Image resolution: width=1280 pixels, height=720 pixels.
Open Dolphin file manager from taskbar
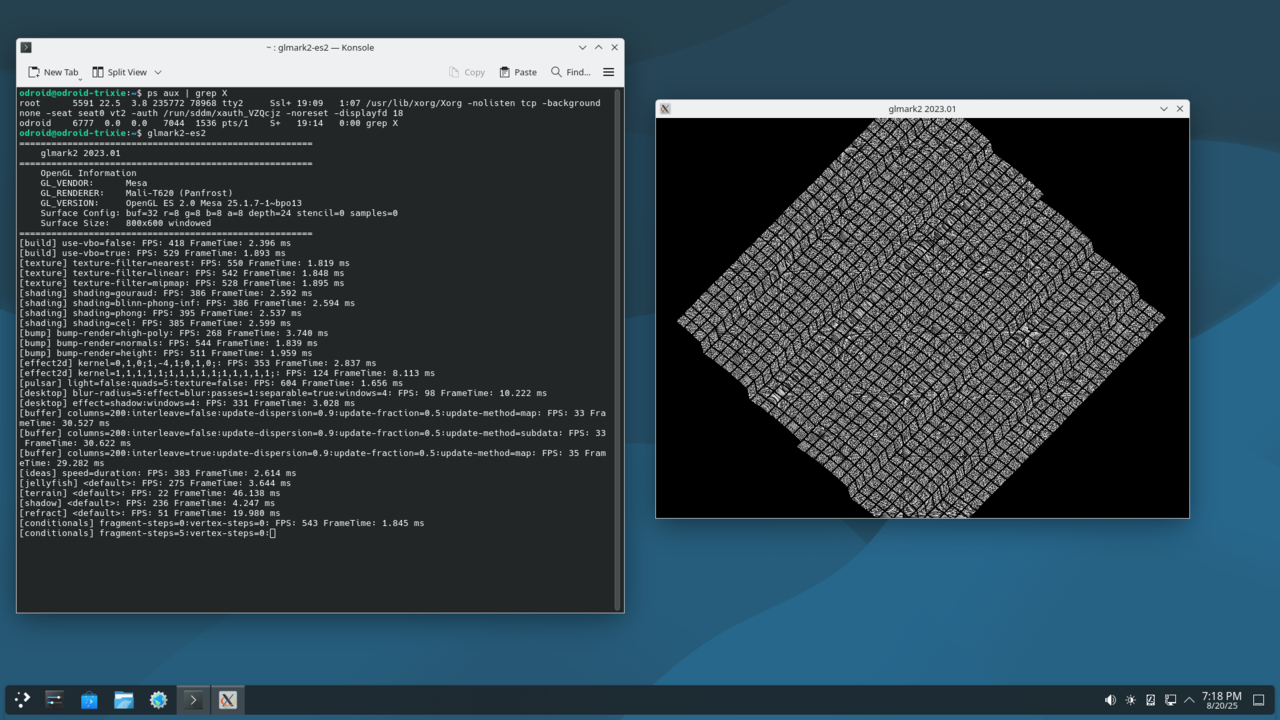point(124,700)
